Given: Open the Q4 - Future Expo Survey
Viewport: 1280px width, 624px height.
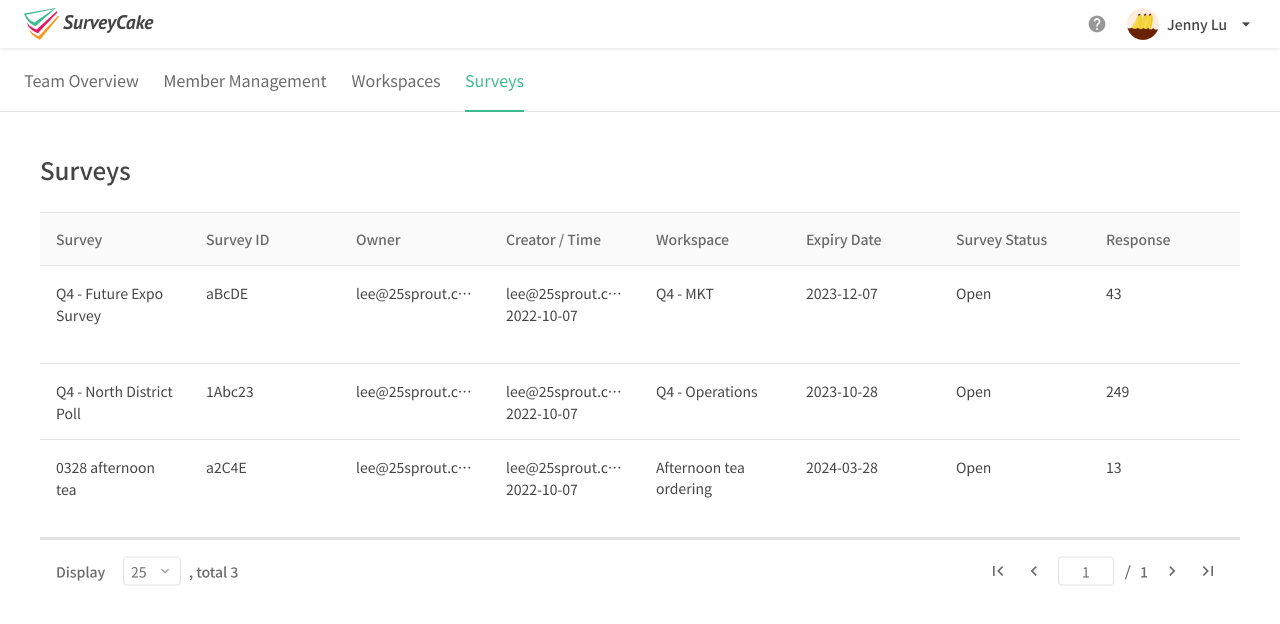Looking at the screenshot, I should (110, 304).
